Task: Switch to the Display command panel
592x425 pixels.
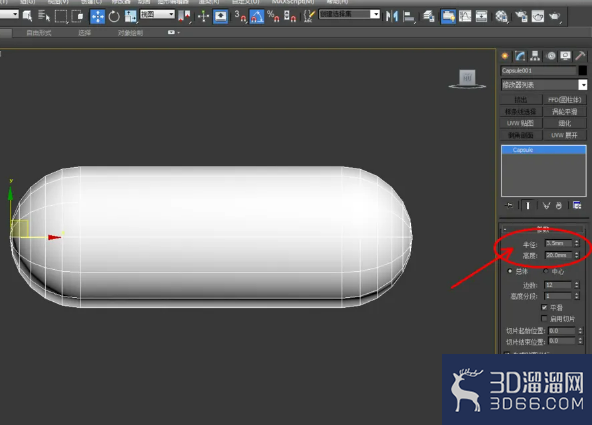Action: tap(565, 56)
